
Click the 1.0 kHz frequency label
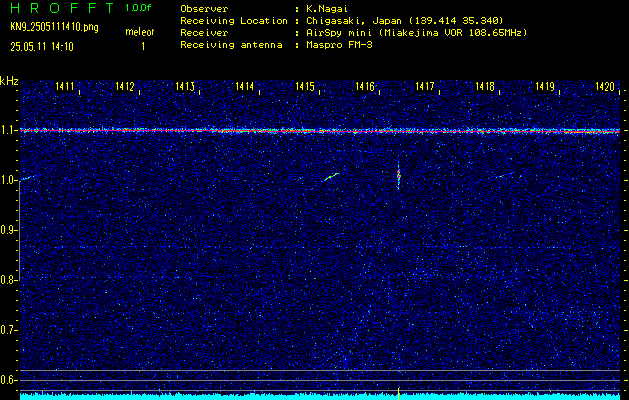(x=7, y=181)
